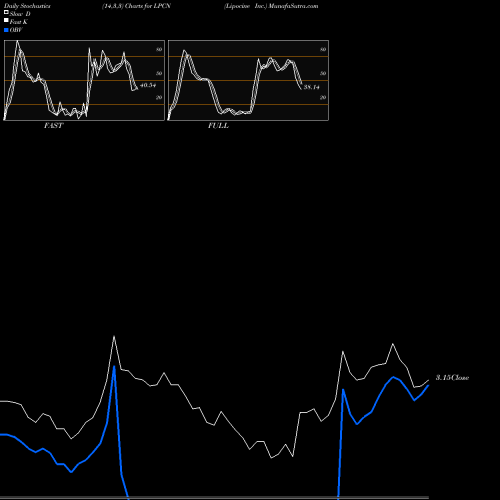Click the FULL stochastic chart thumbnail

[x=248, y=80]
